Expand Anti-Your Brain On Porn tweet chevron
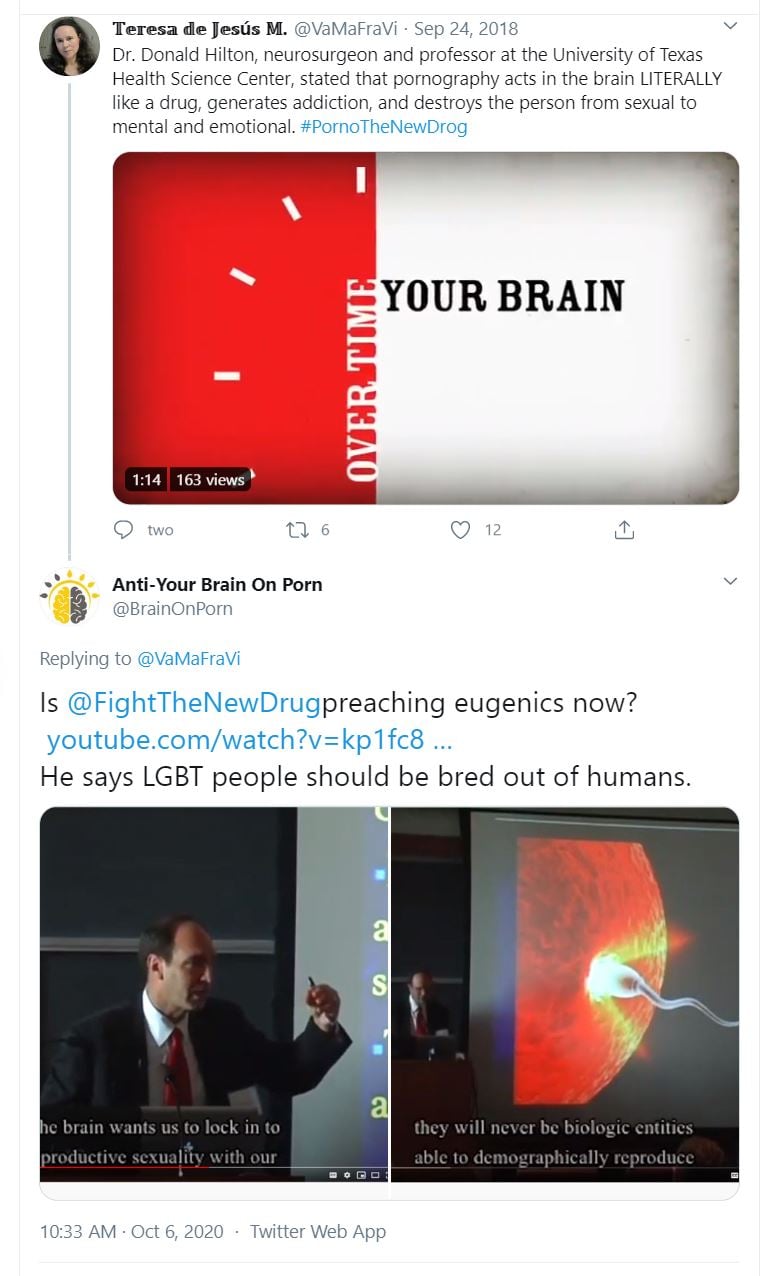 (730, 581)
